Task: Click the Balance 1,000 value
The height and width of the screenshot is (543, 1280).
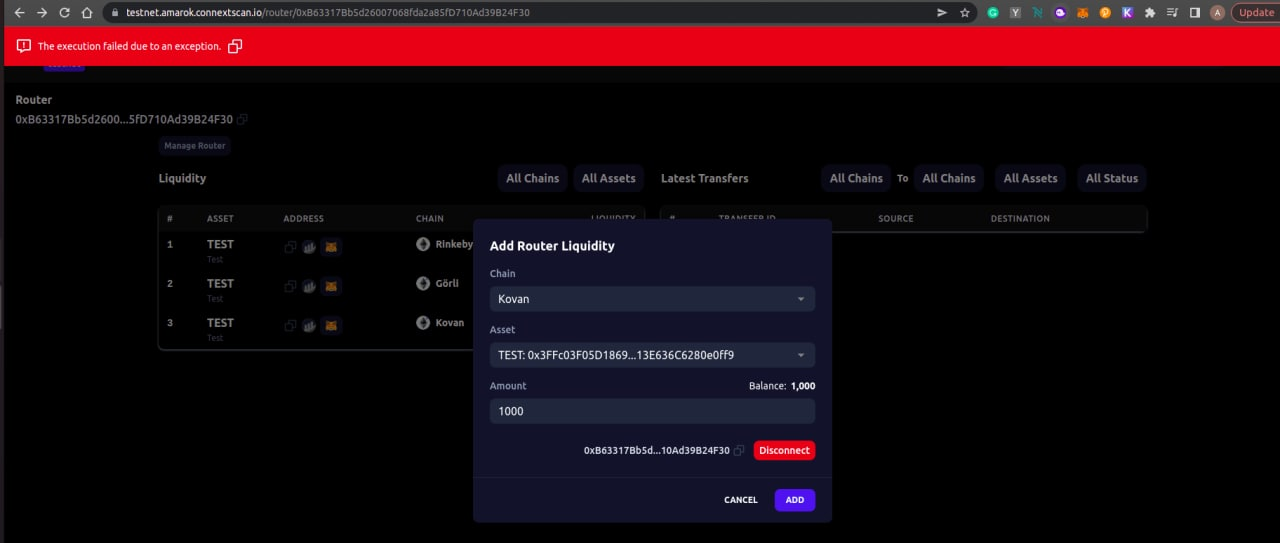Action: click(x=803, y=386)
